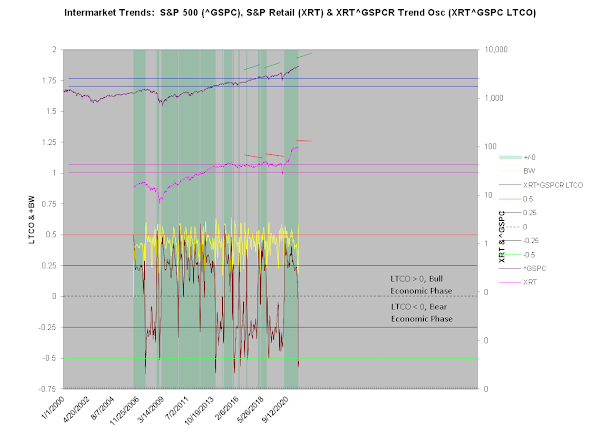The height and width of the screenshot is (435, 600).
Task: Click the red '0.5' legend entry
Action: pyautogui.click(x=516, y=199)
